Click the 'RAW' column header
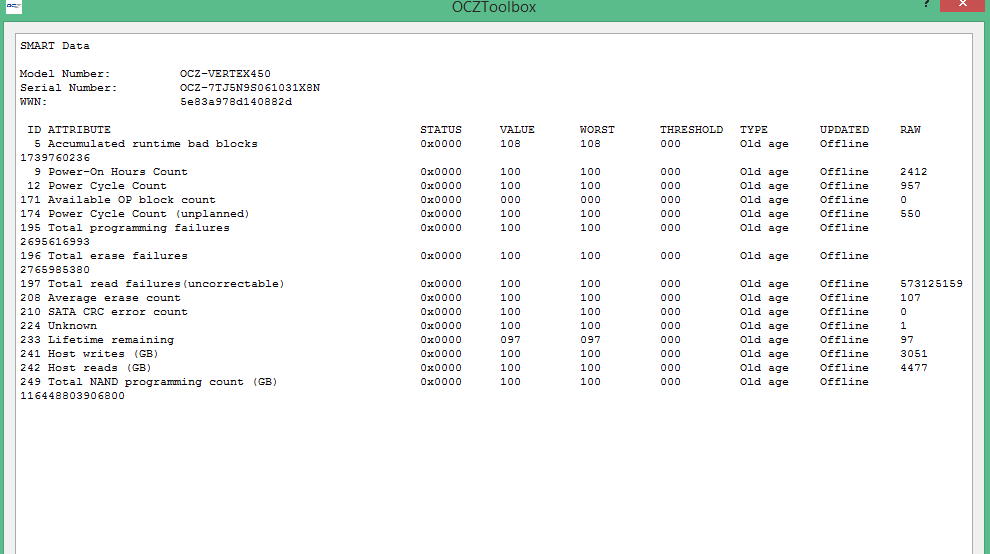This screenshot has width=990, height=554. (x=910, y=129)
